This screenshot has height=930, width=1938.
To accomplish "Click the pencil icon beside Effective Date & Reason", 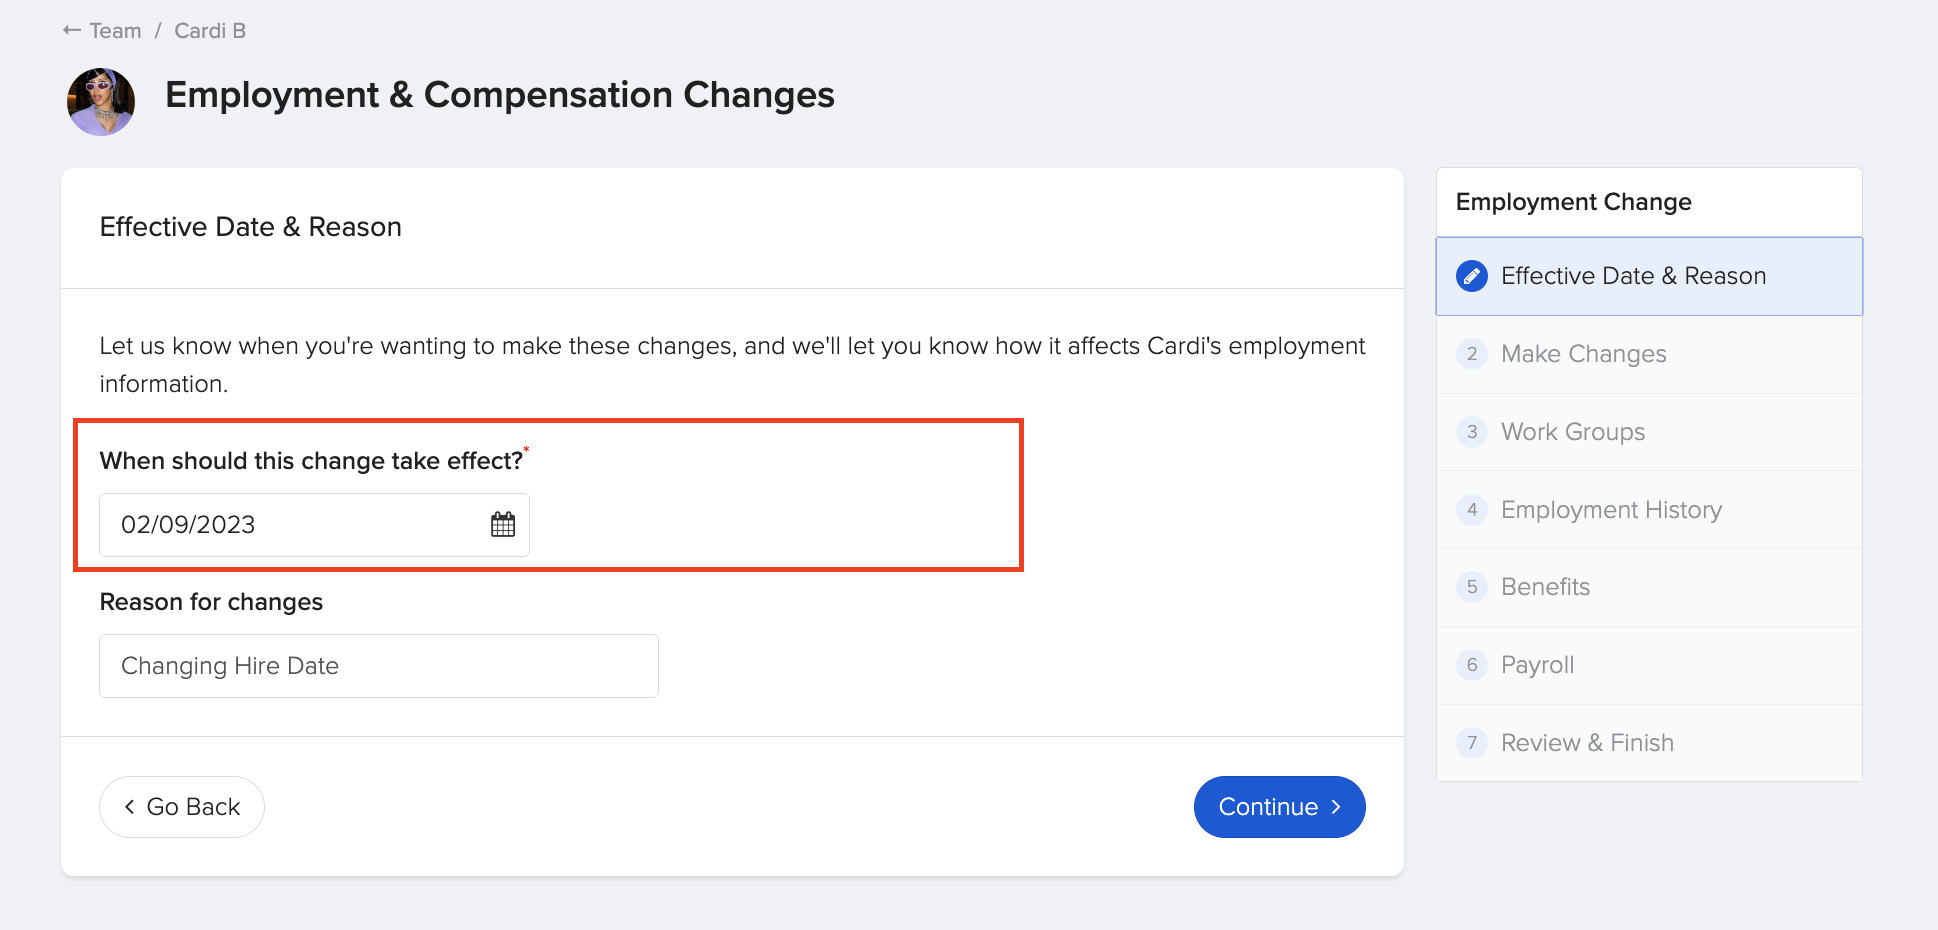I will [1470, 276].
